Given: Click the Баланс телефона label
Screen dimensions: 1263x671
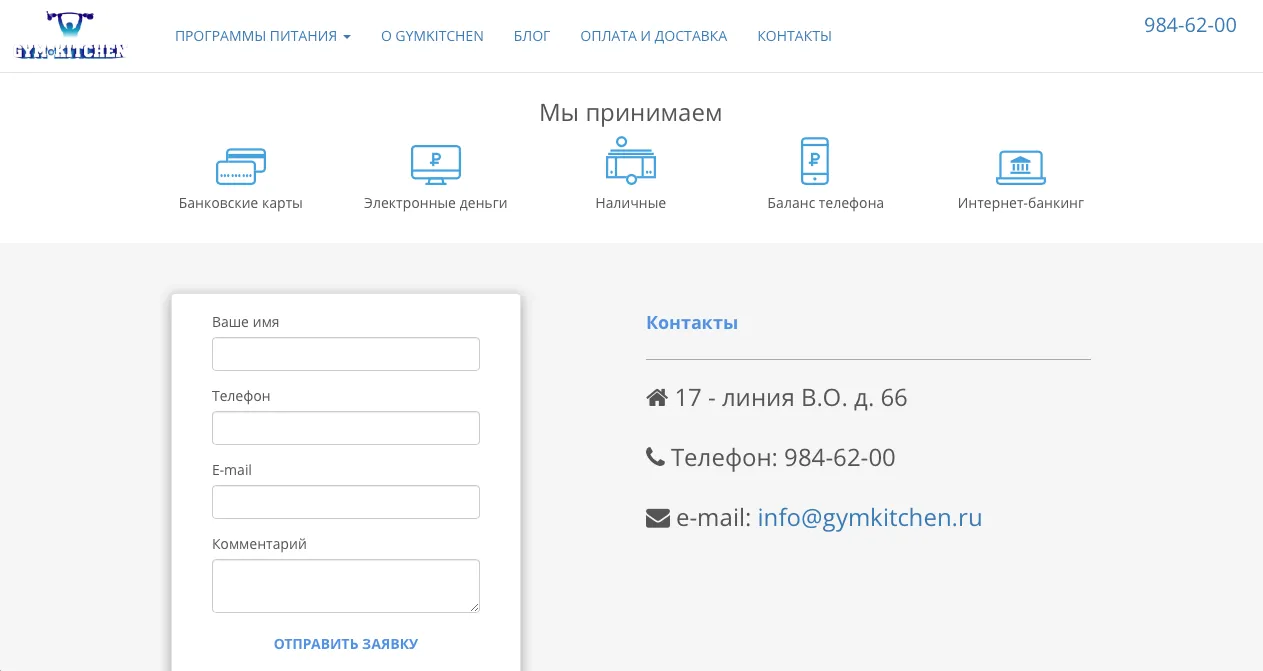Looking at the screenshot, I should [826, 203].
